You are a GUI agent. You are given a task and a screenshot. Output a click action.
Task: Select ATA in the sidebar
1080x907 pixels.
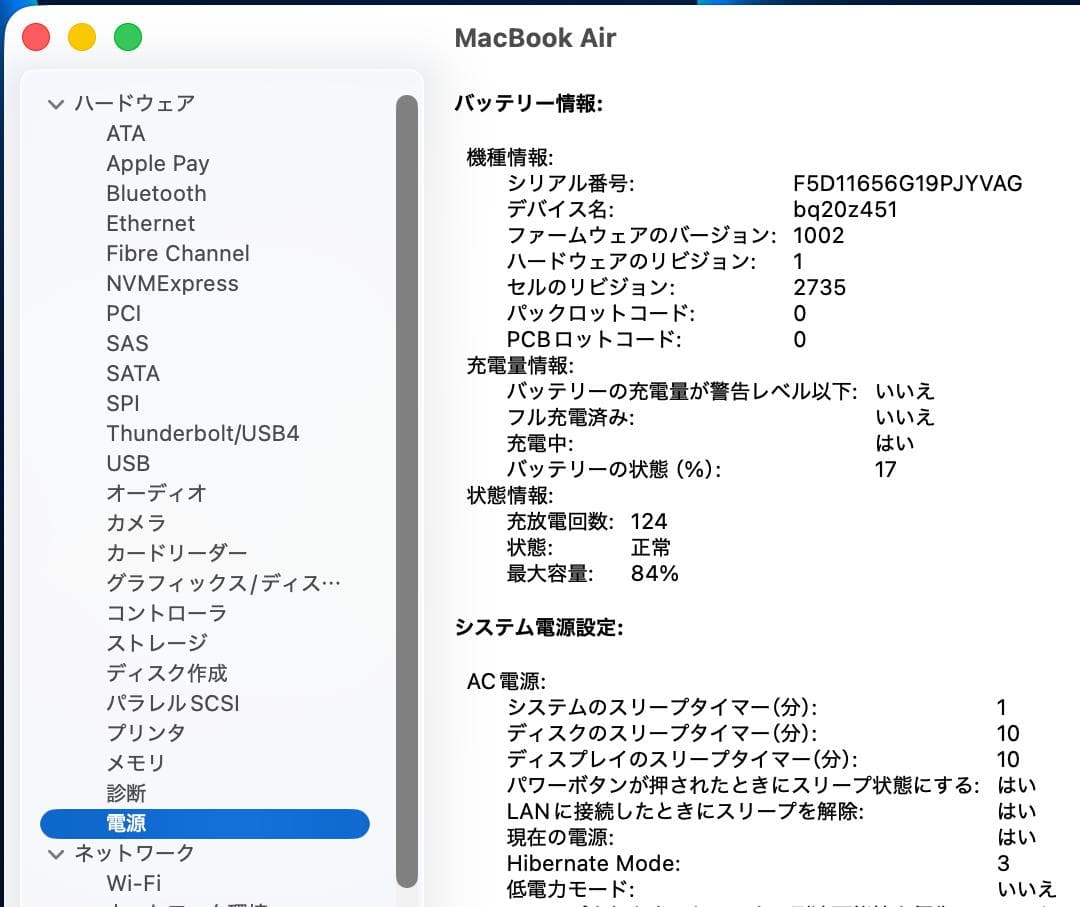click(125, 133)
